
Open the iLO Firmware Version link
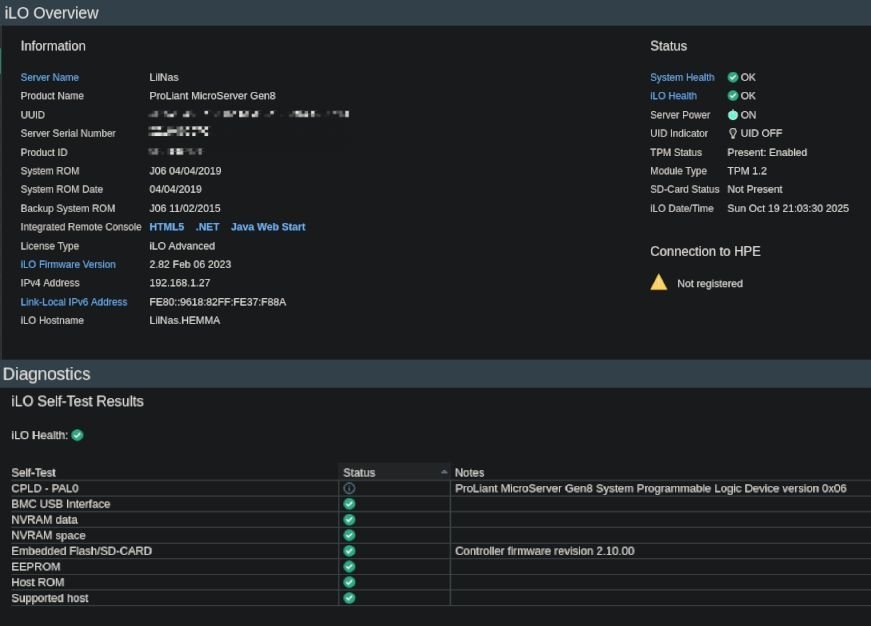click(68, 264)
